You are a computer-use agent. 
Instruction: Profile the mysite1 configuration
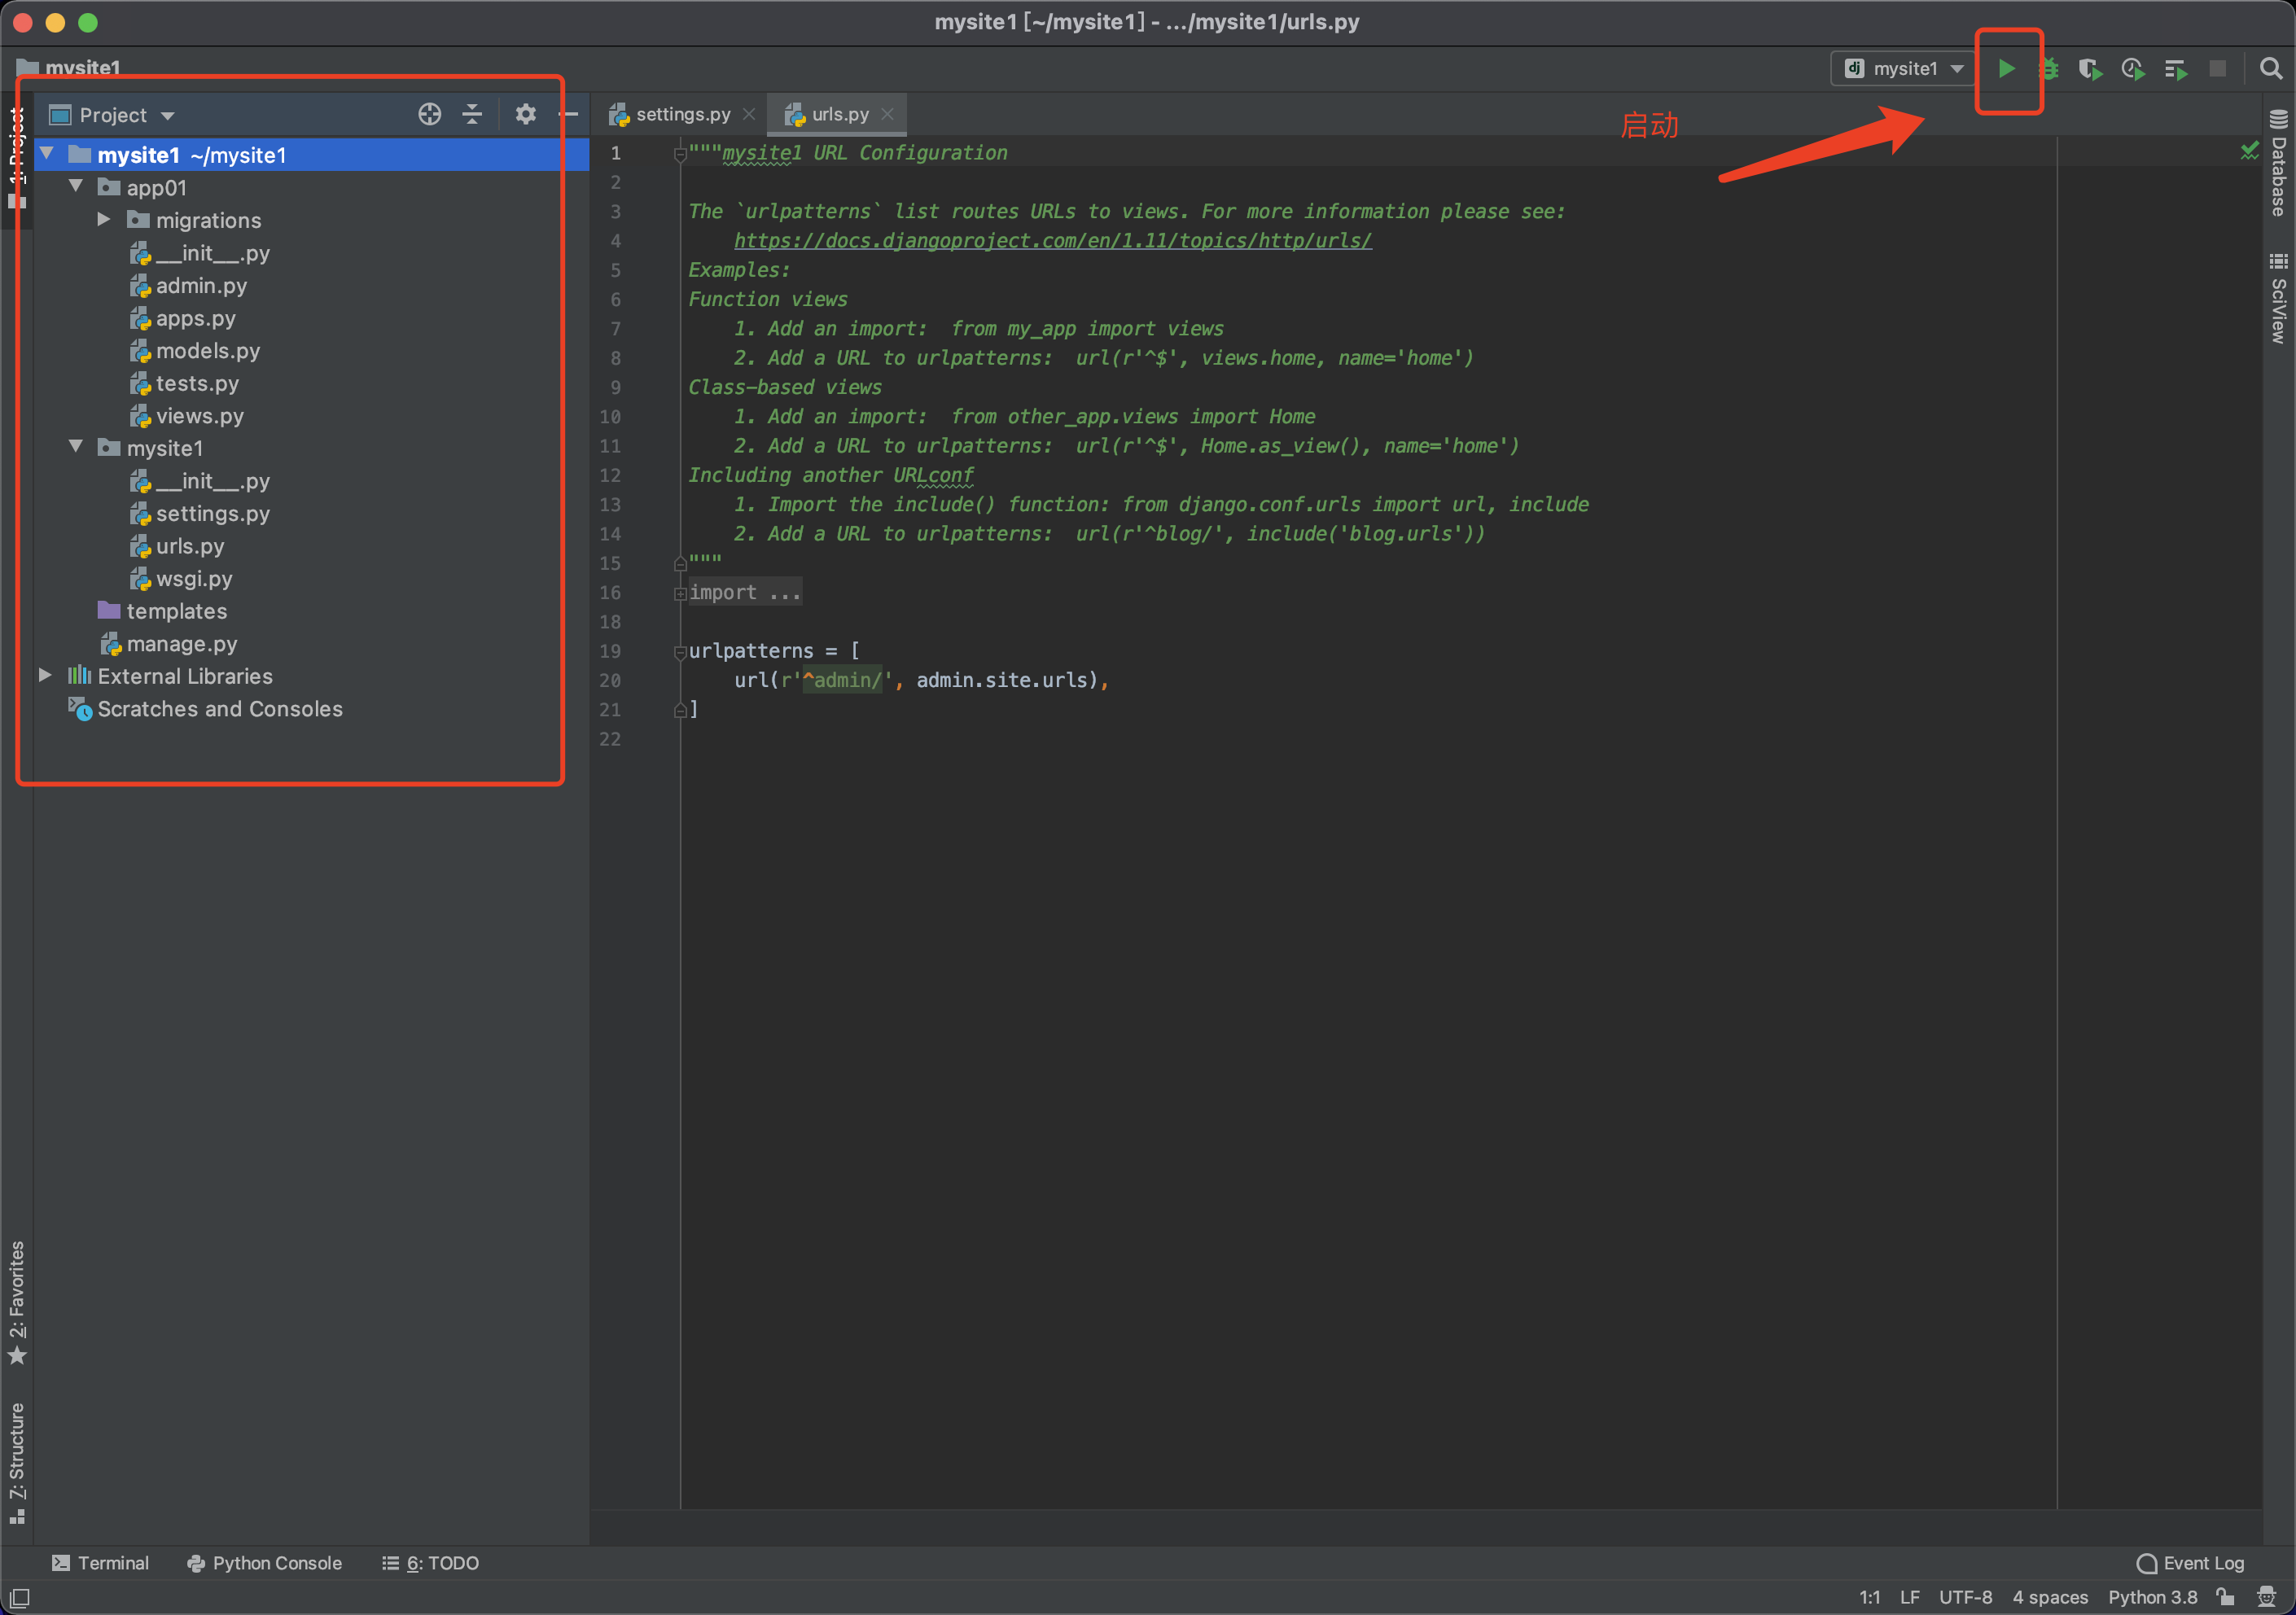(x=2132, y=69)
